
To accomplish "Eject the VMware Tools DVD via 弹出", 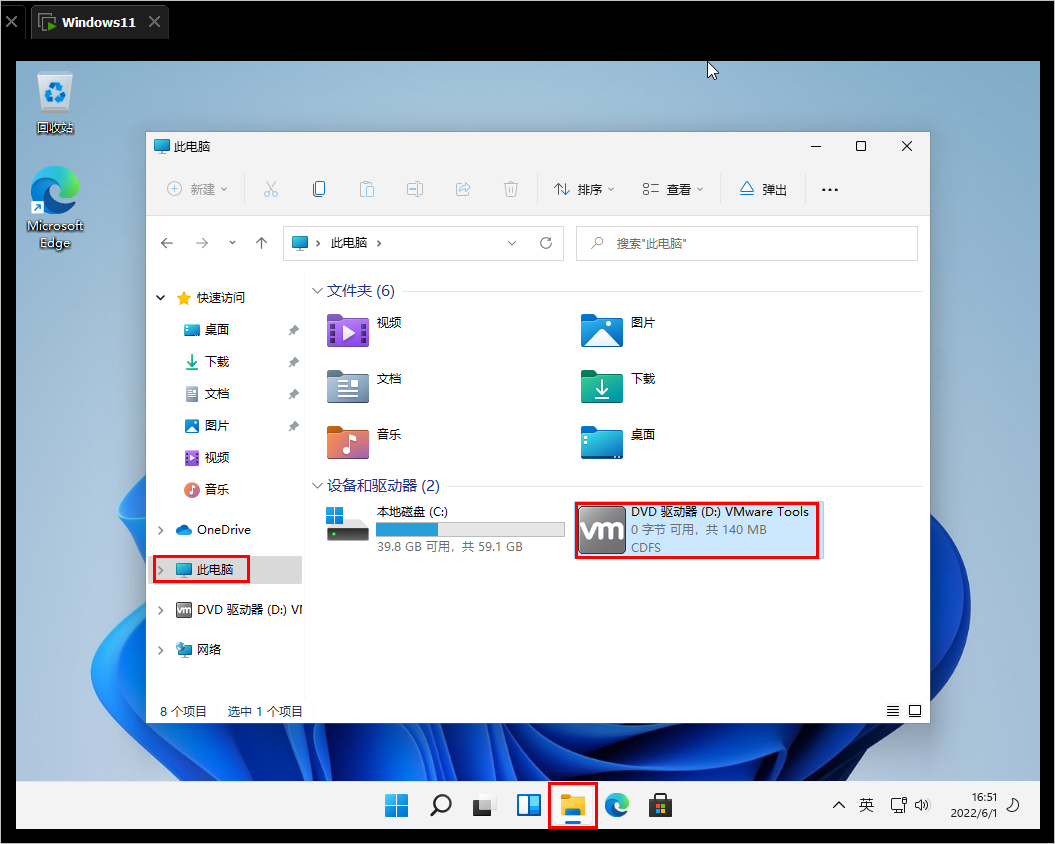I will pos(762,189).
